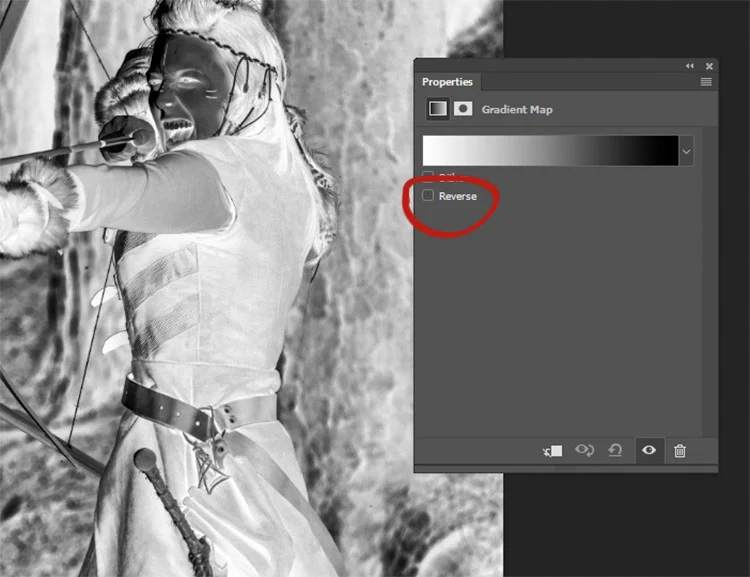
Task: Toggle the Dither checkbox
Action: click(428, 176)
